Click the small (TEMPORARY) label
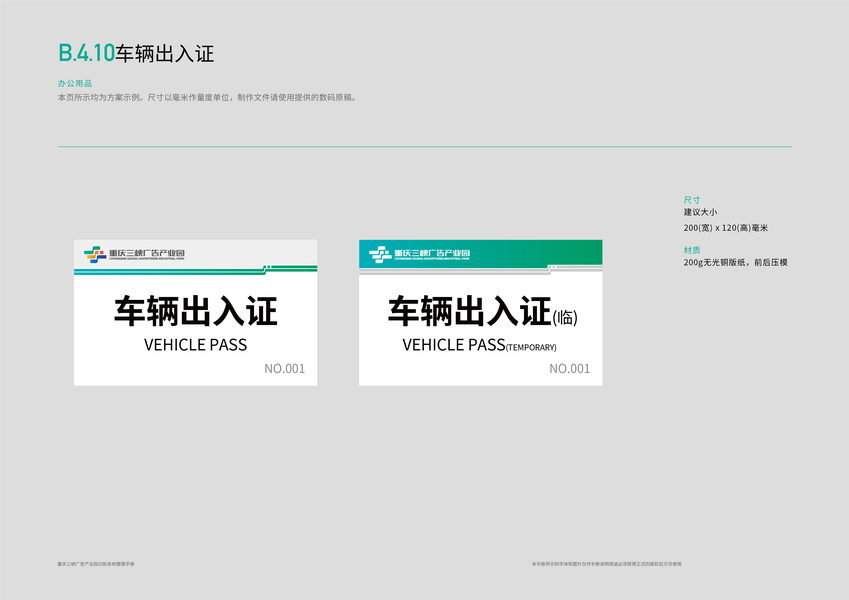Screen dimensions: 849x600 pos(531,348)
